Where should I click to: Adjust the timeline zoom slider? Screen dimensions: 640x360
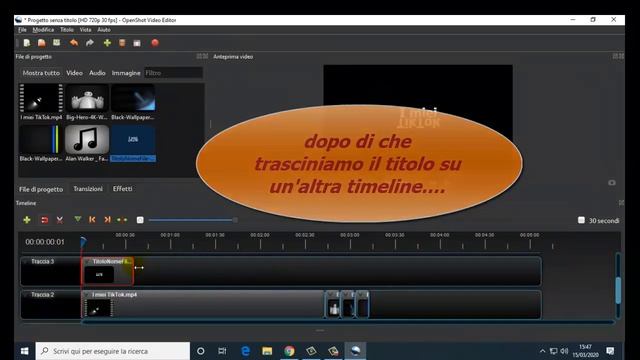pos(193,220)
